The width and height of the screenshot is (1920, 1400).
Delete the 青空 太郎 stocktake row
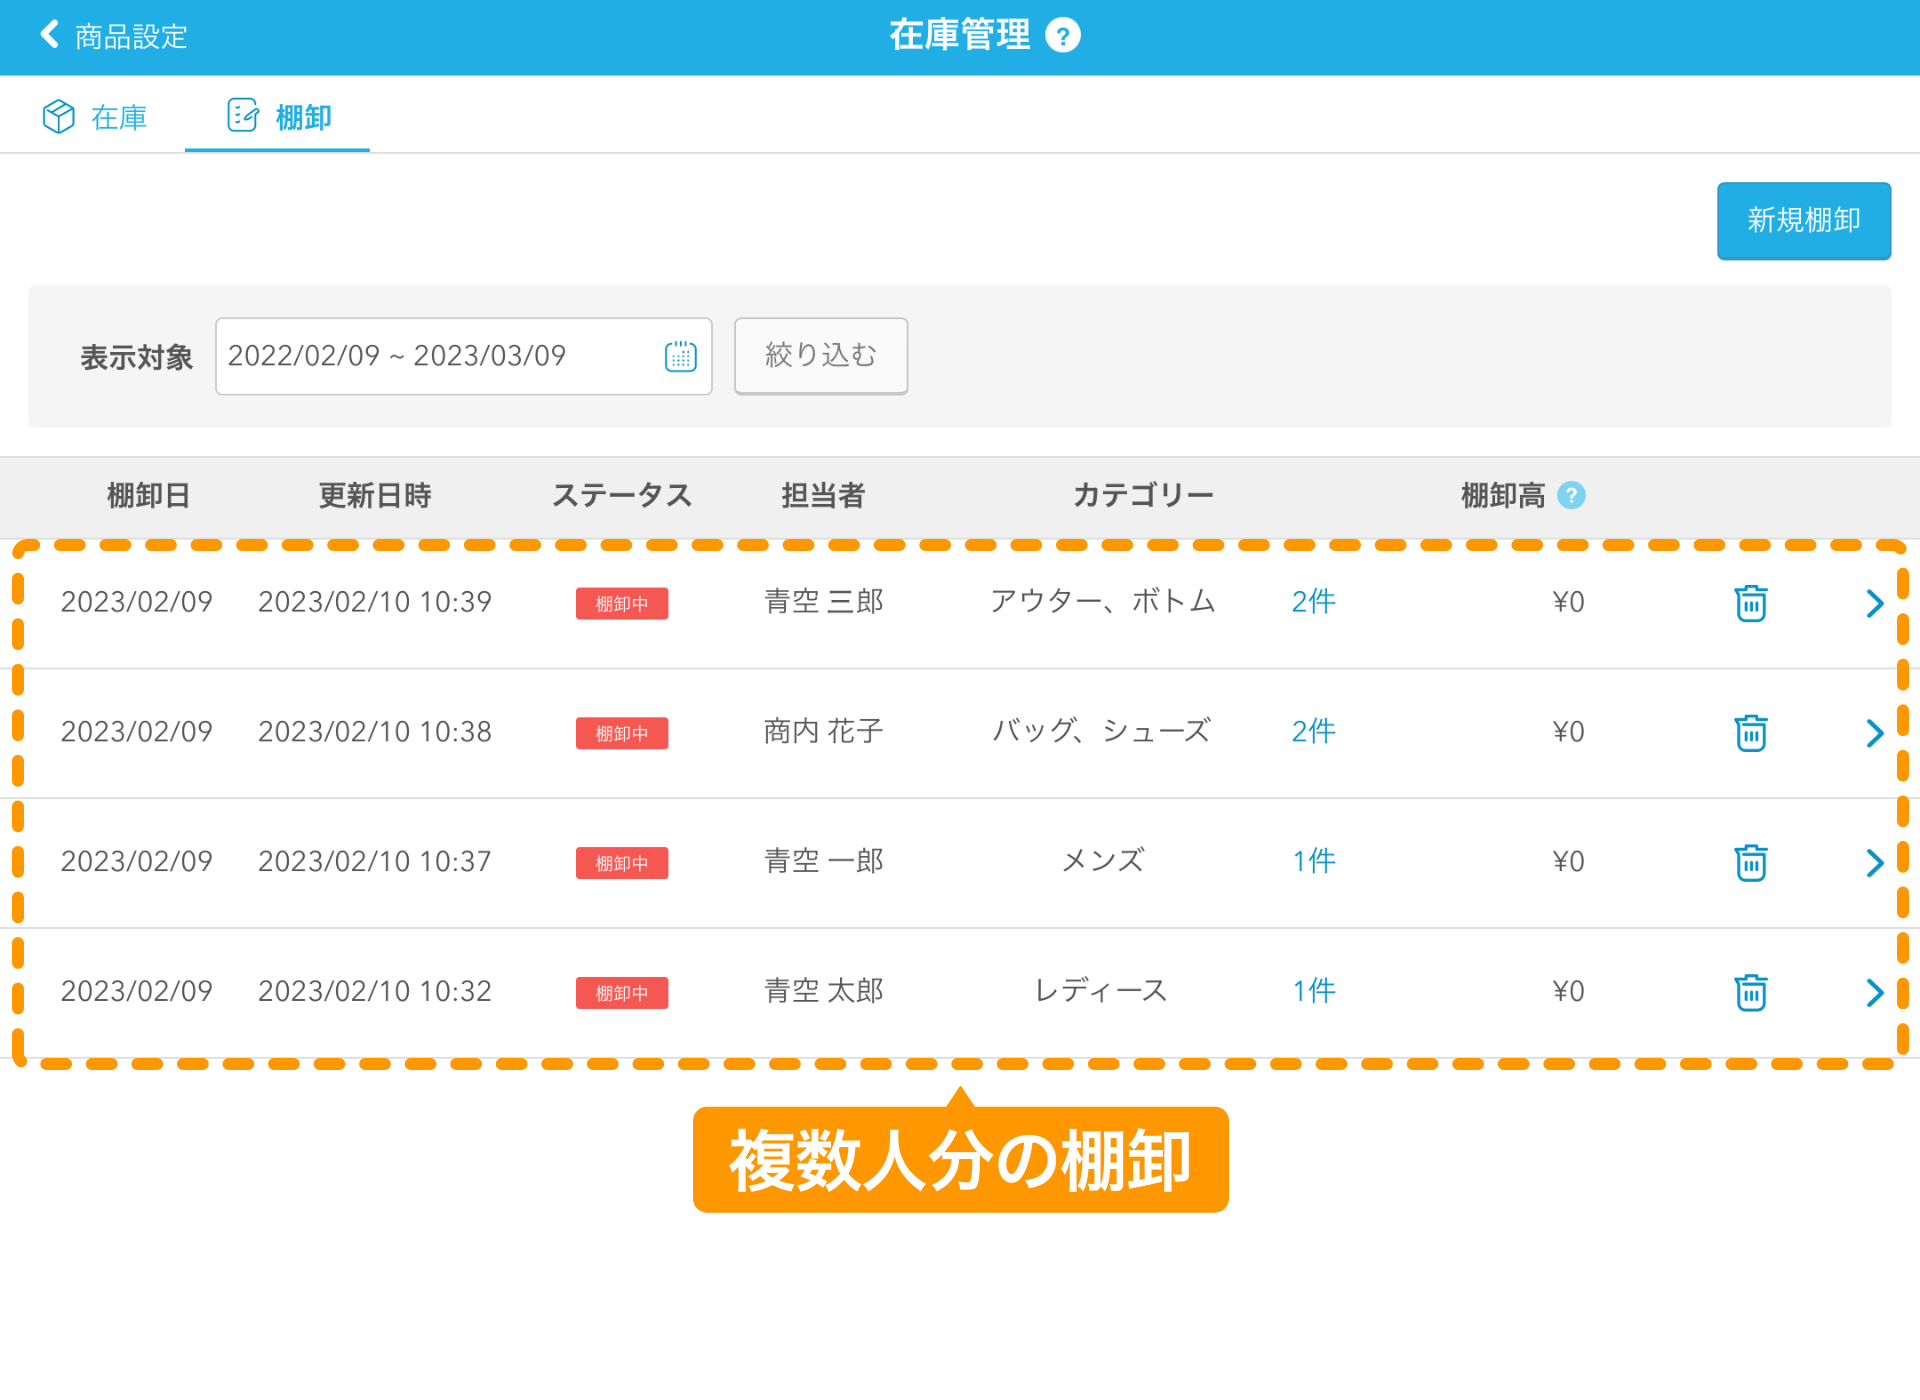(x=1751, y=992)
